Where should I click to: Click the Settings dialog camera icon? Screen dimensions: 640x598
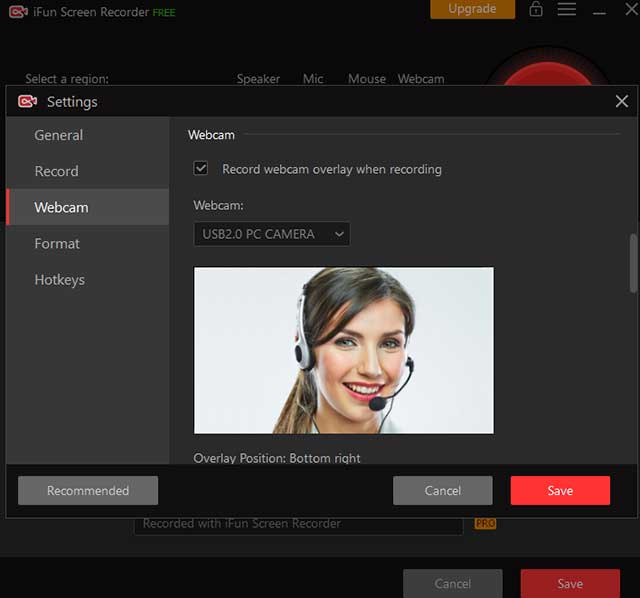28,101
